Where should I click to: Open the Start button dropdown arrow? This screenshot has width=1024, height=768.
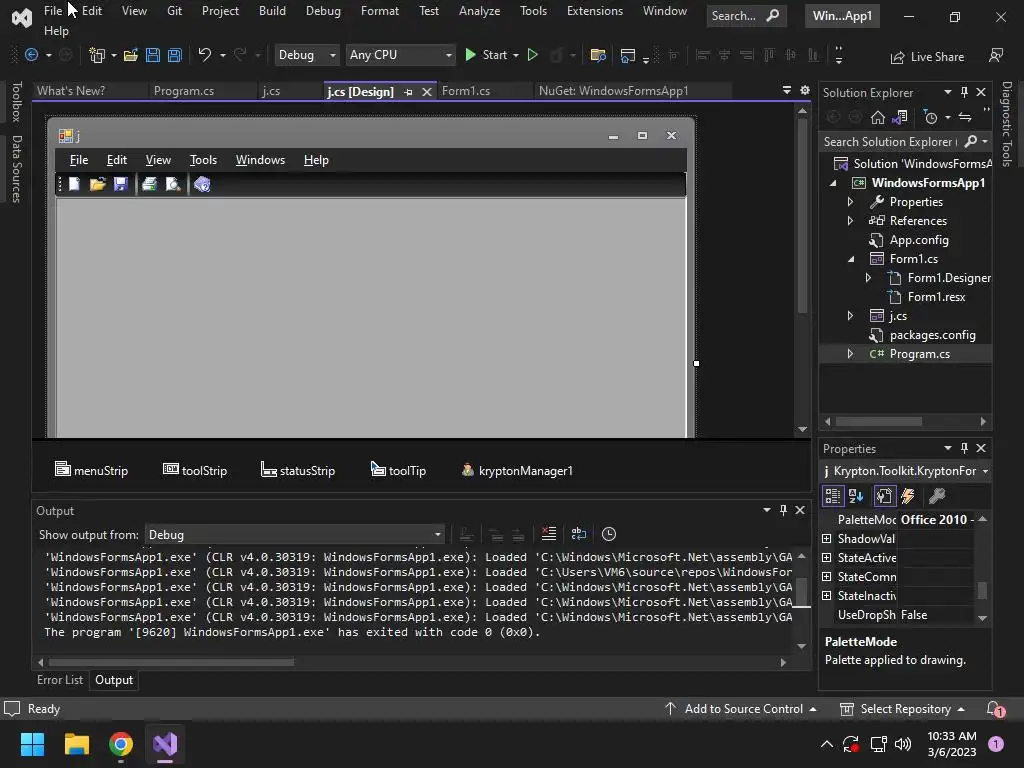coord(516,56)
